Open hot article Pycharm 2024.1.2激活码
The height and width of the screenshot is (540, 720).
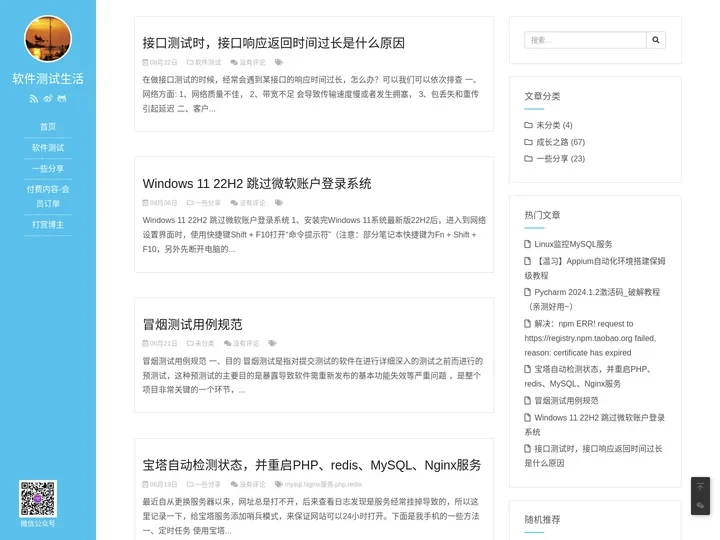(x=592, y=299)
